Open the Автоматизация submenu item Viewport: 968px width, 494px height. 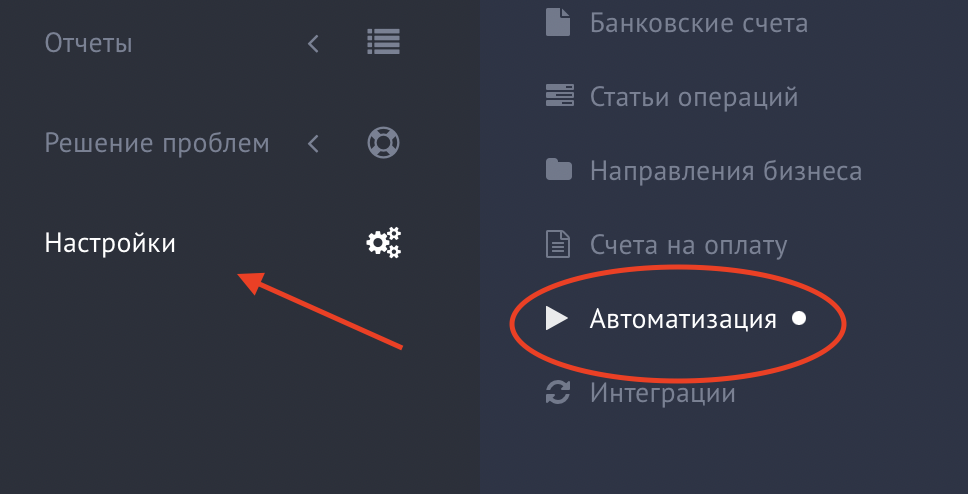click(x=683, y=319)
